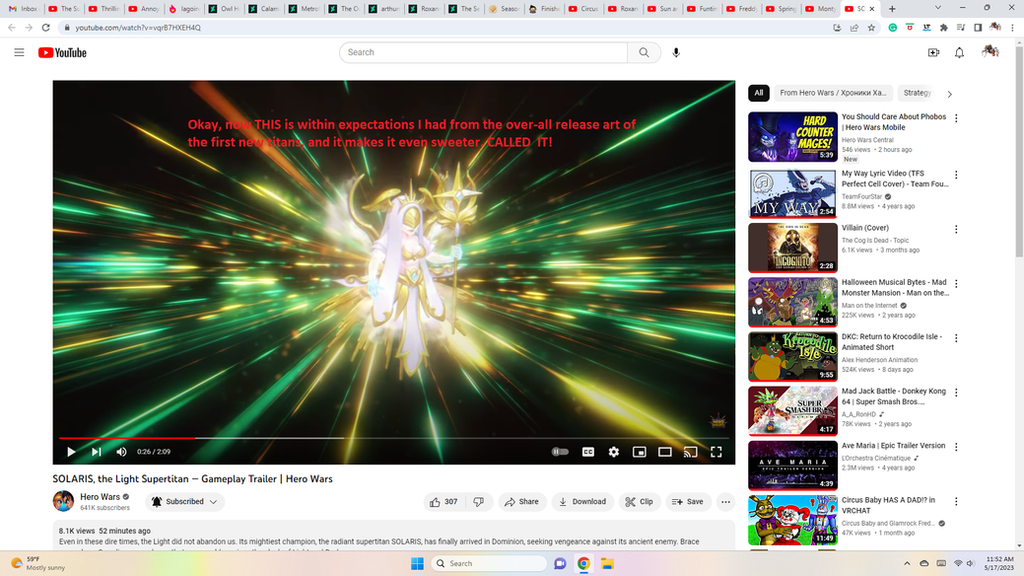The height and width of the screenshot is (576, 1024).
Task: Select the From Hero Wars filter chip
Action: pyautogui.click(x=833, y=93)
